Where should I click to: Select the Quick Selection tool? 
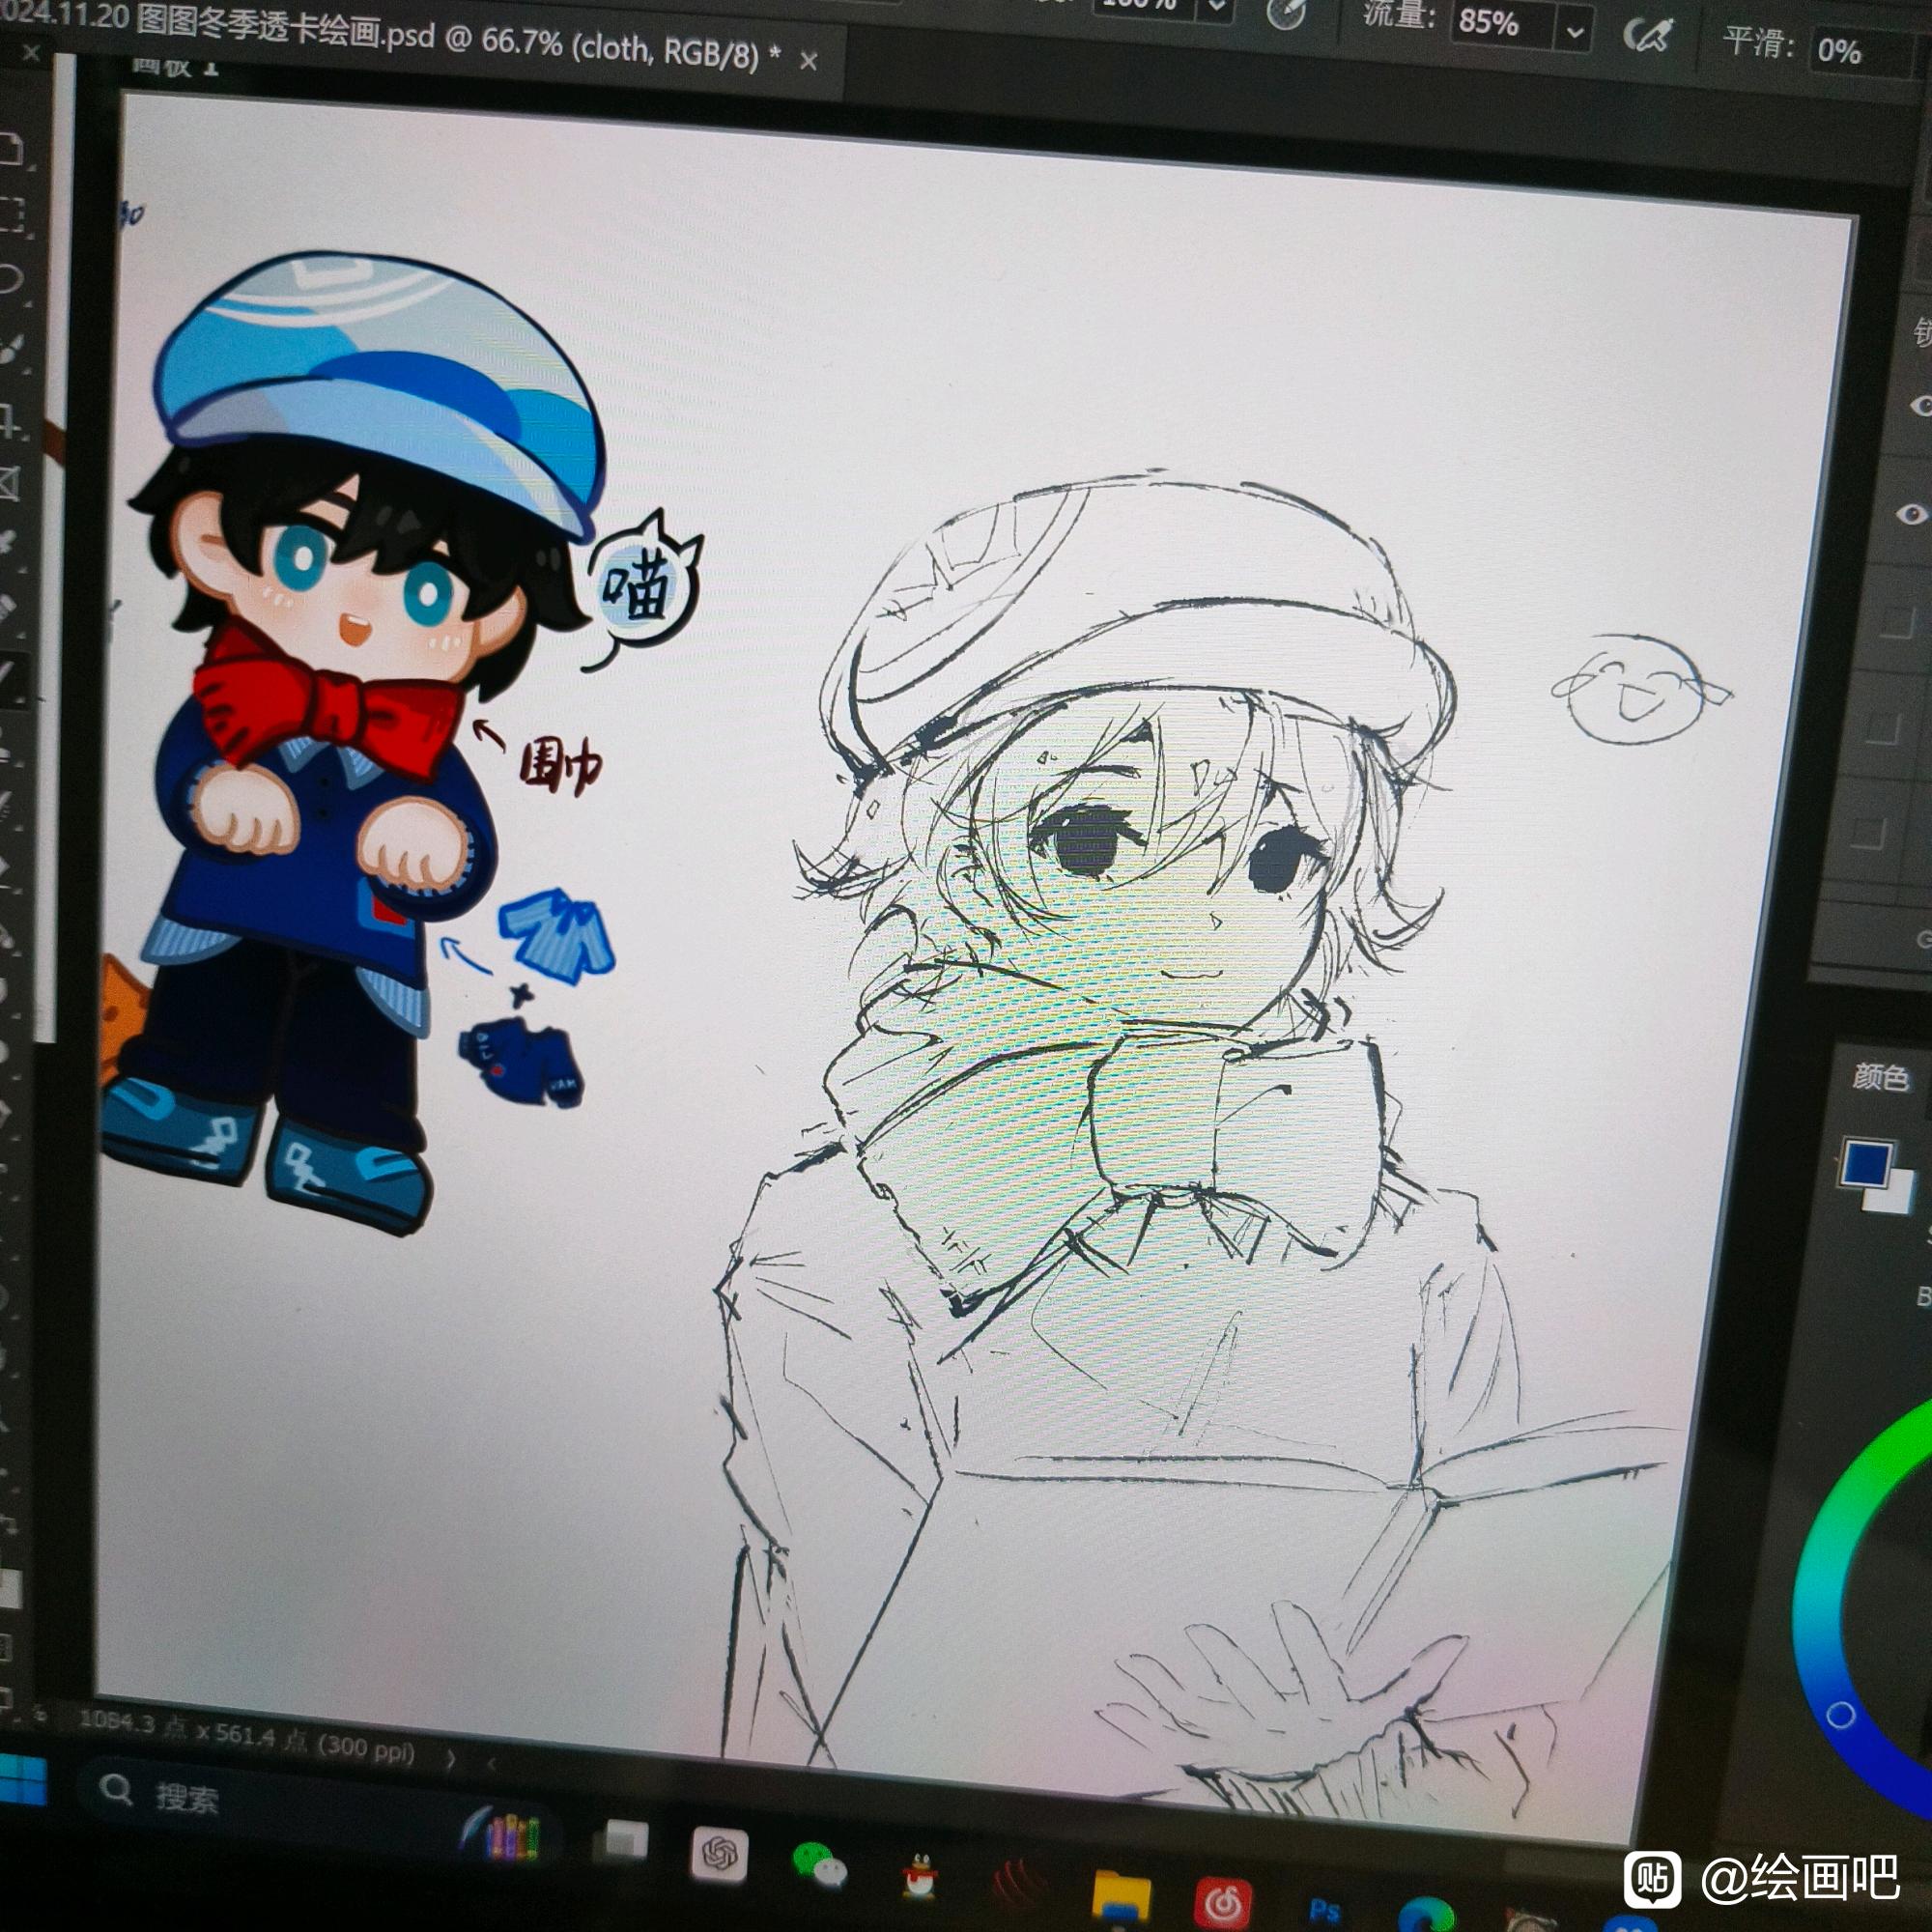click(x=10, y=350)
